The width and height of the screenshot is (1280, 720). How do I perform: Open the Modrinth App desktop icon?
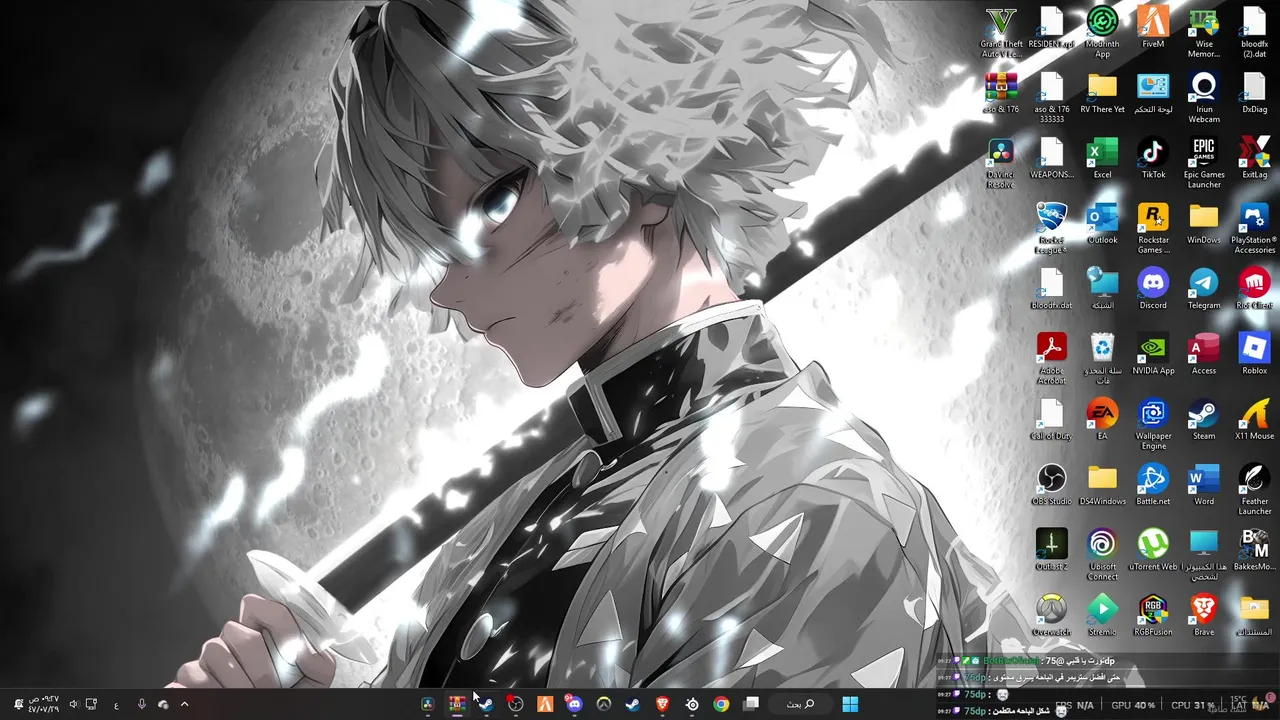(x=1102, y=33)
